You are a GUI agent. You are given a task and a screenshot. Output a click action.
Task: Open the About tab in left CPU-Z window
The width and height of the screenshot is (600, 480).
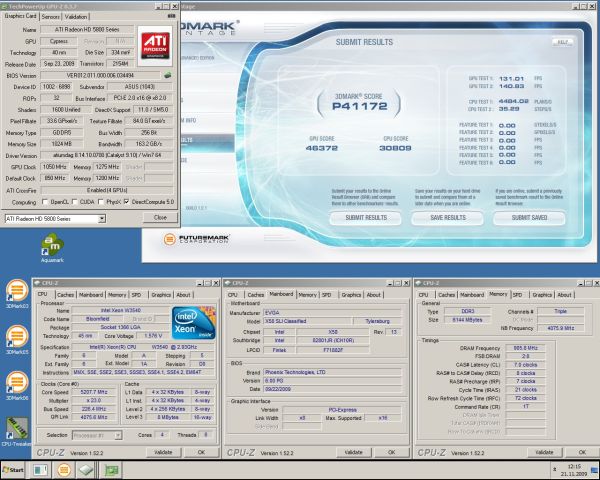(x=183, y=295)
